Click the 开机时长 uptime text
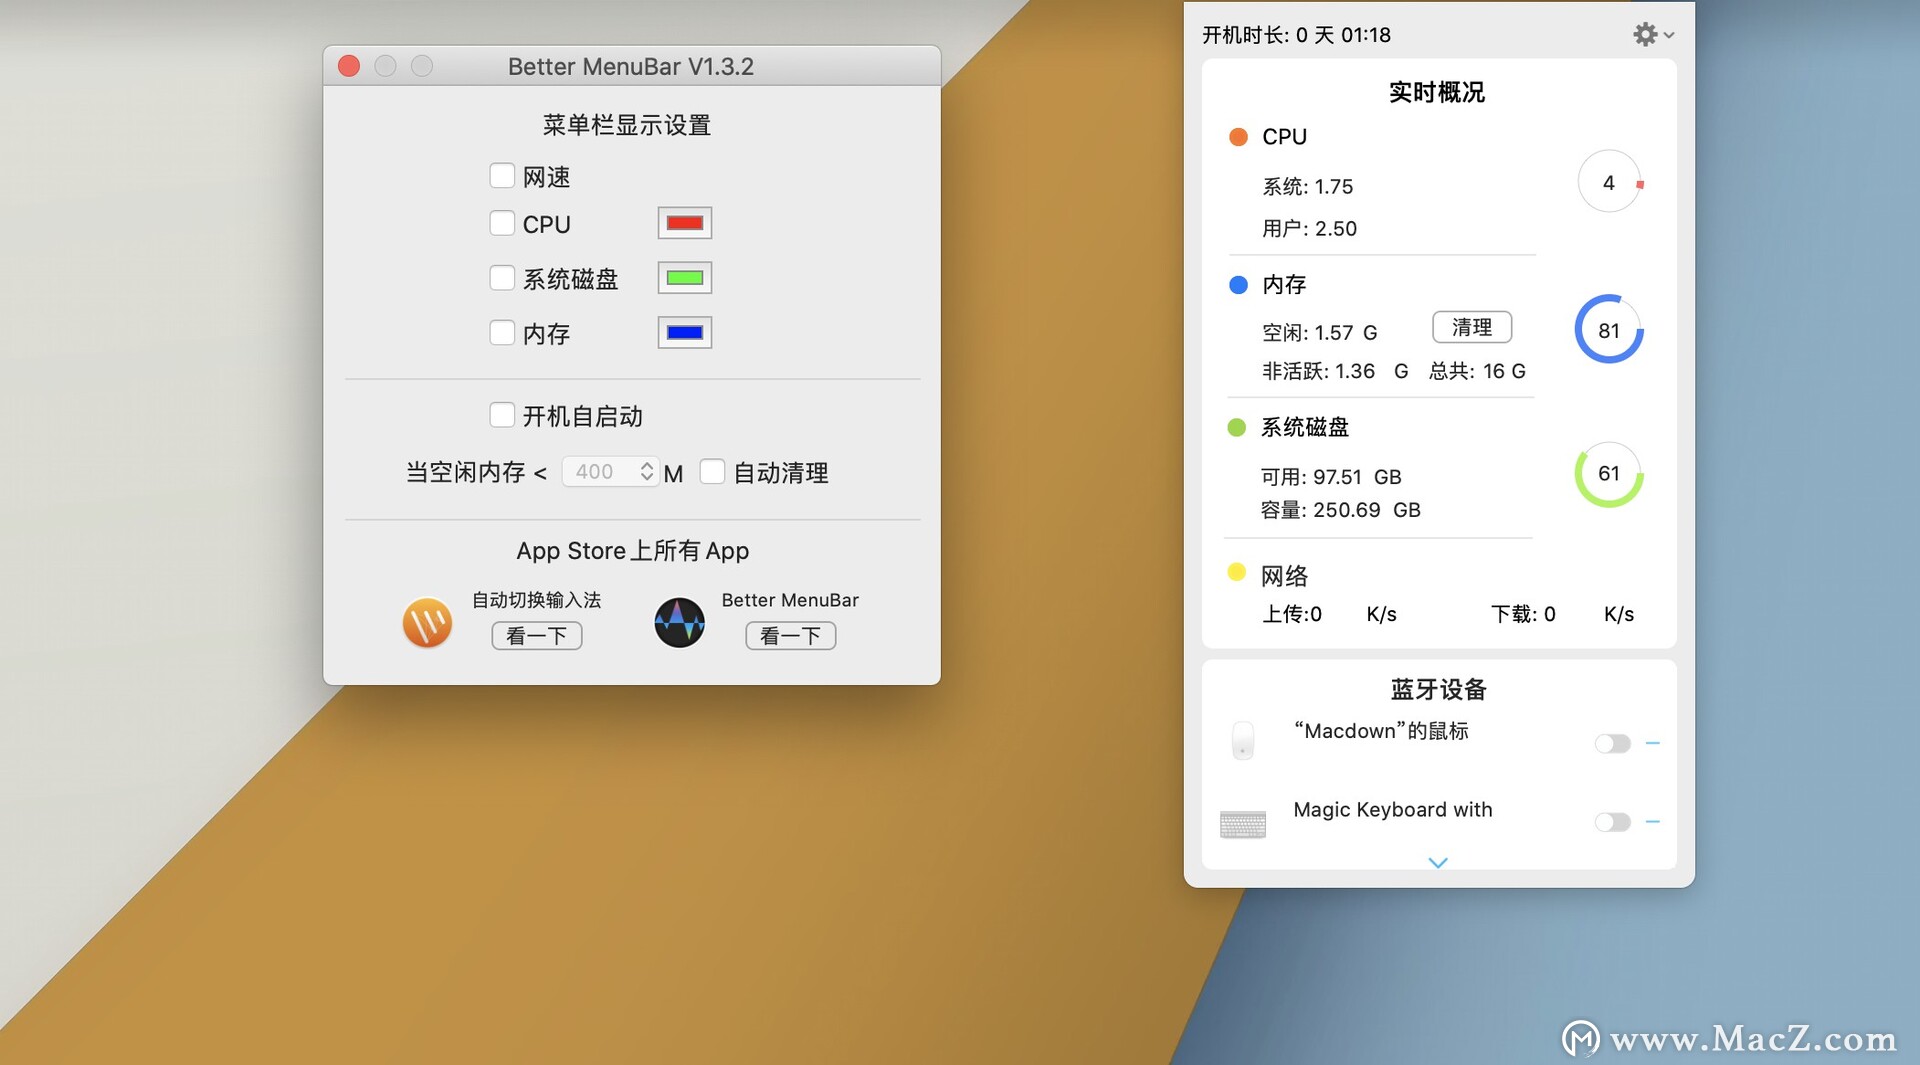 1296,35
